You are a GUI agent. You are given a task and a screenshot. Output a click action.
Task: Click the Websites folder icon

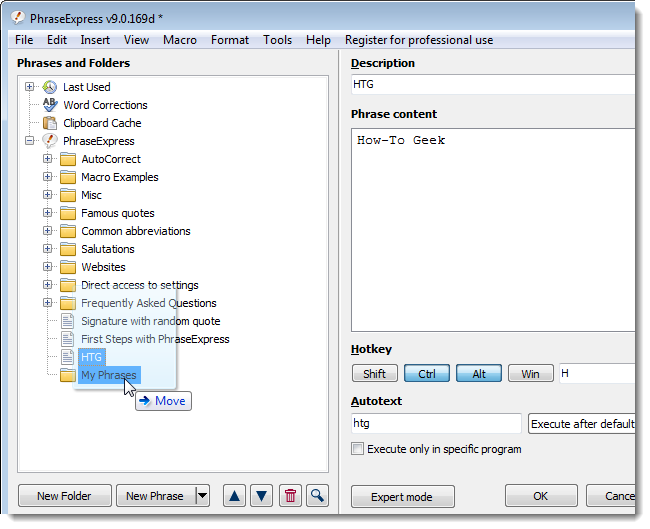[68, 267]
